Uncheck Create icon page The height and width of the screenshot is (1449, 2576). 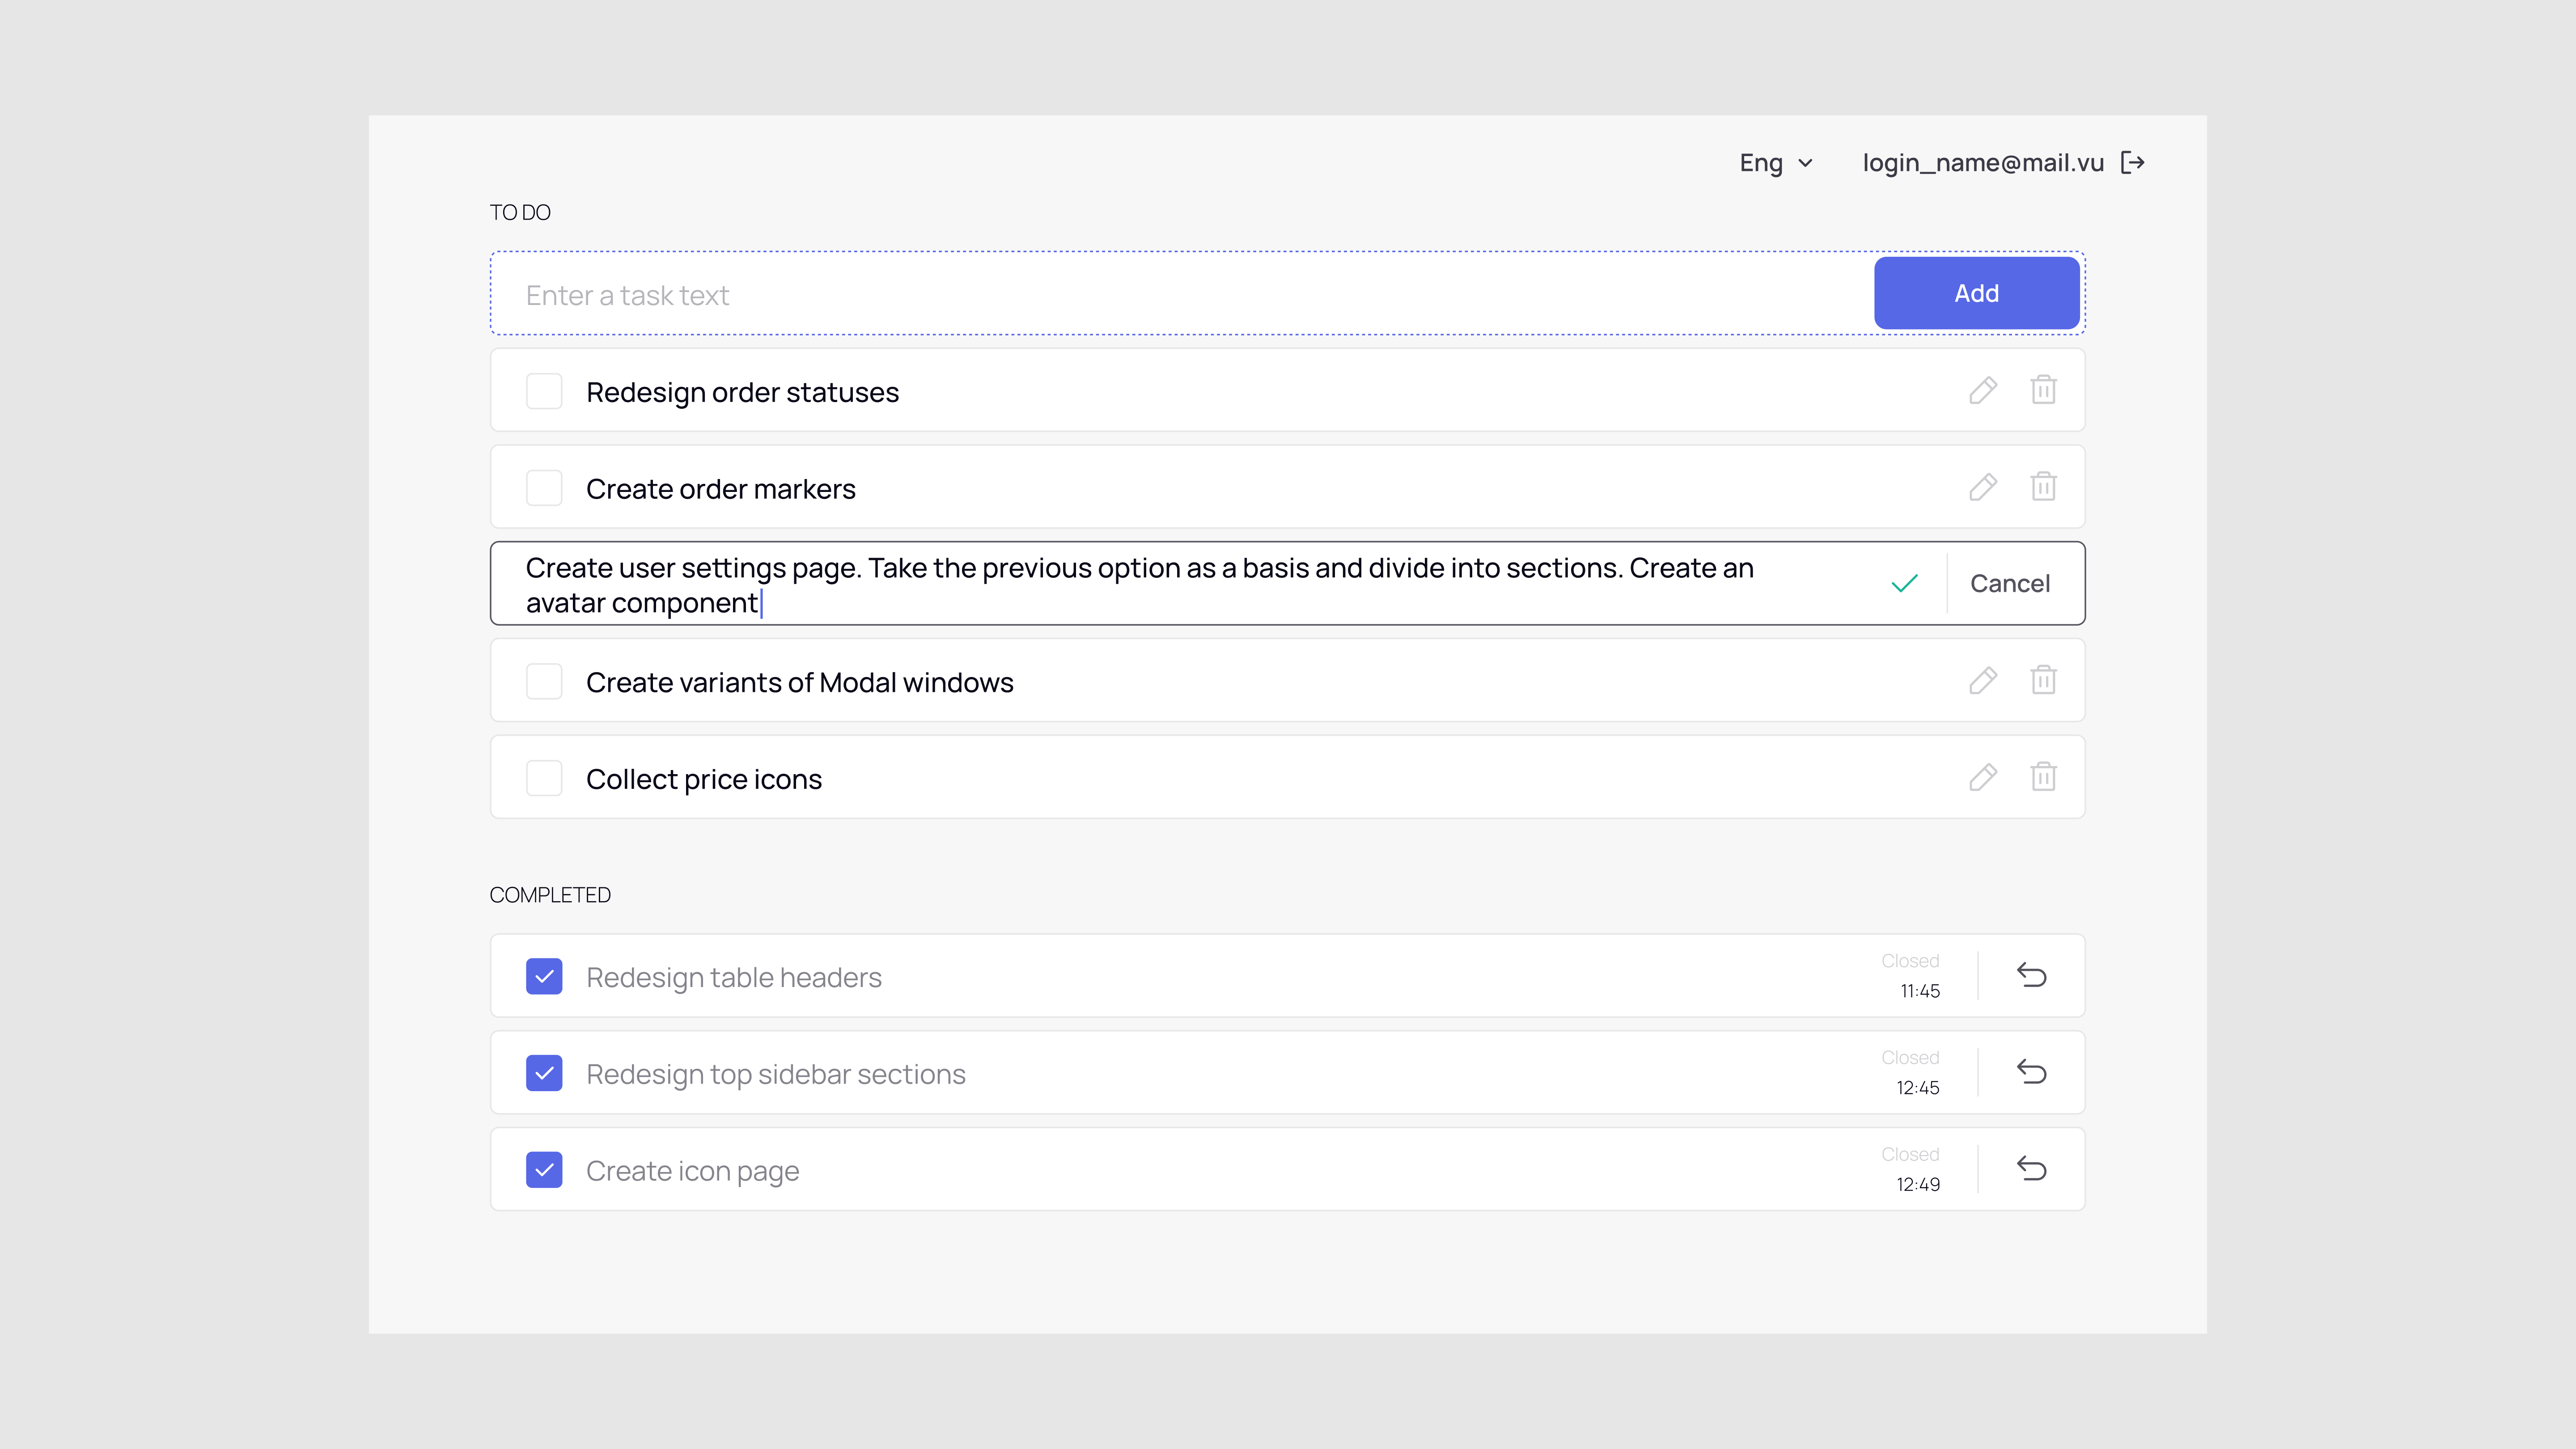(544, 1170)
